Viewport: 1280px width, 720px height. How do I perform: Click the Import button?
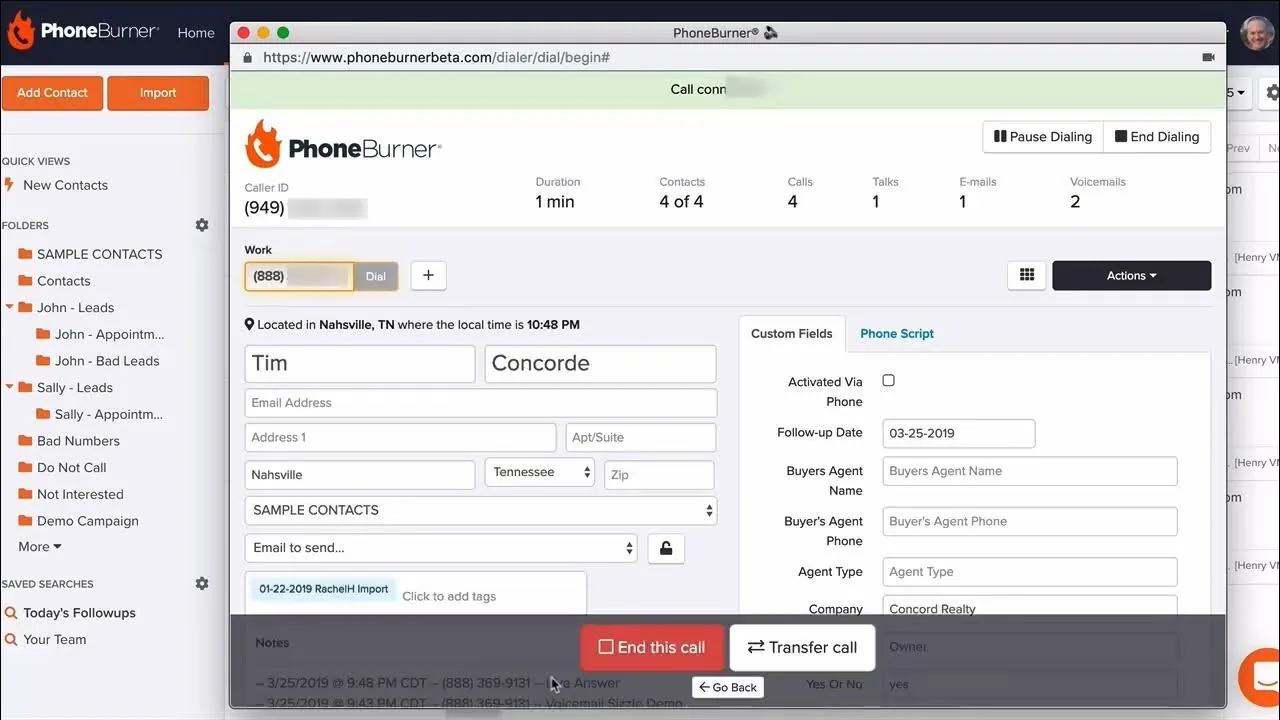[158, 93]
